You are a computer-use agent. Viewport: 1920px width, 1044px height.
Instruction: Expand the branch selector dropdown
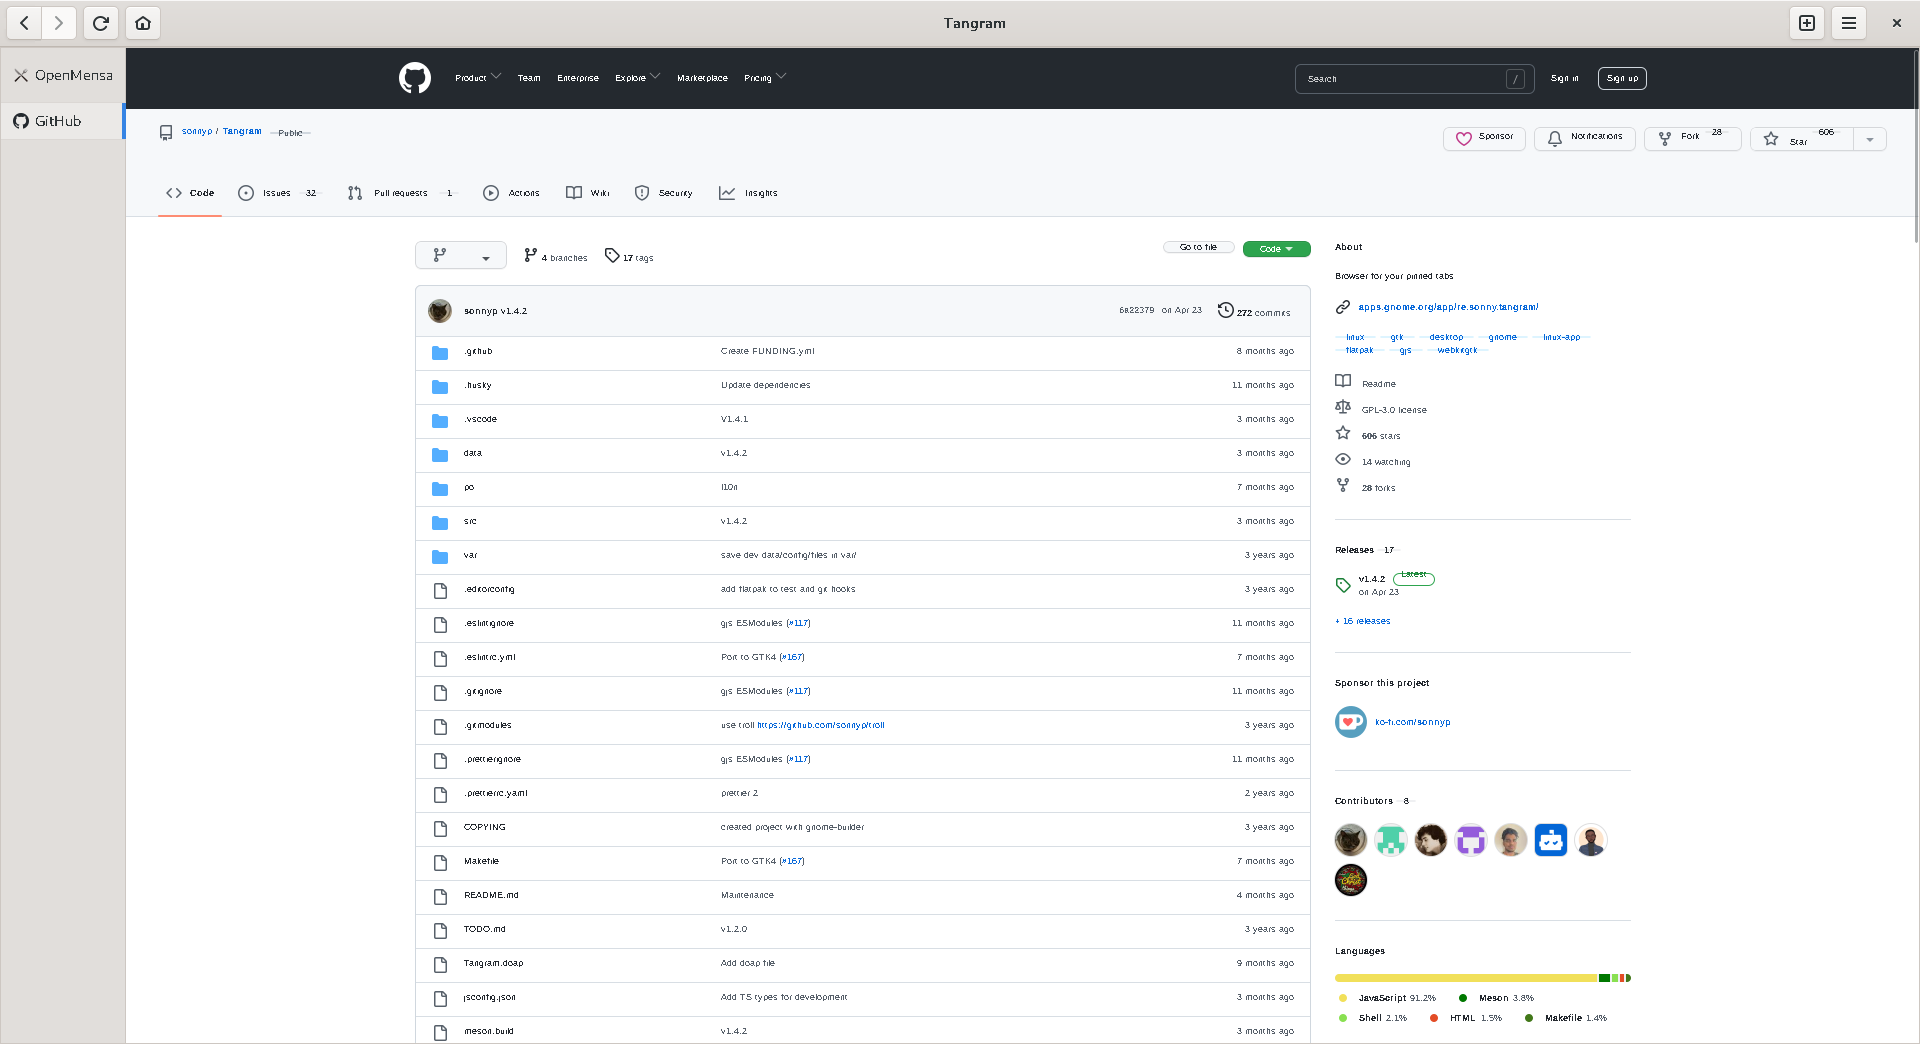(461, 256)
